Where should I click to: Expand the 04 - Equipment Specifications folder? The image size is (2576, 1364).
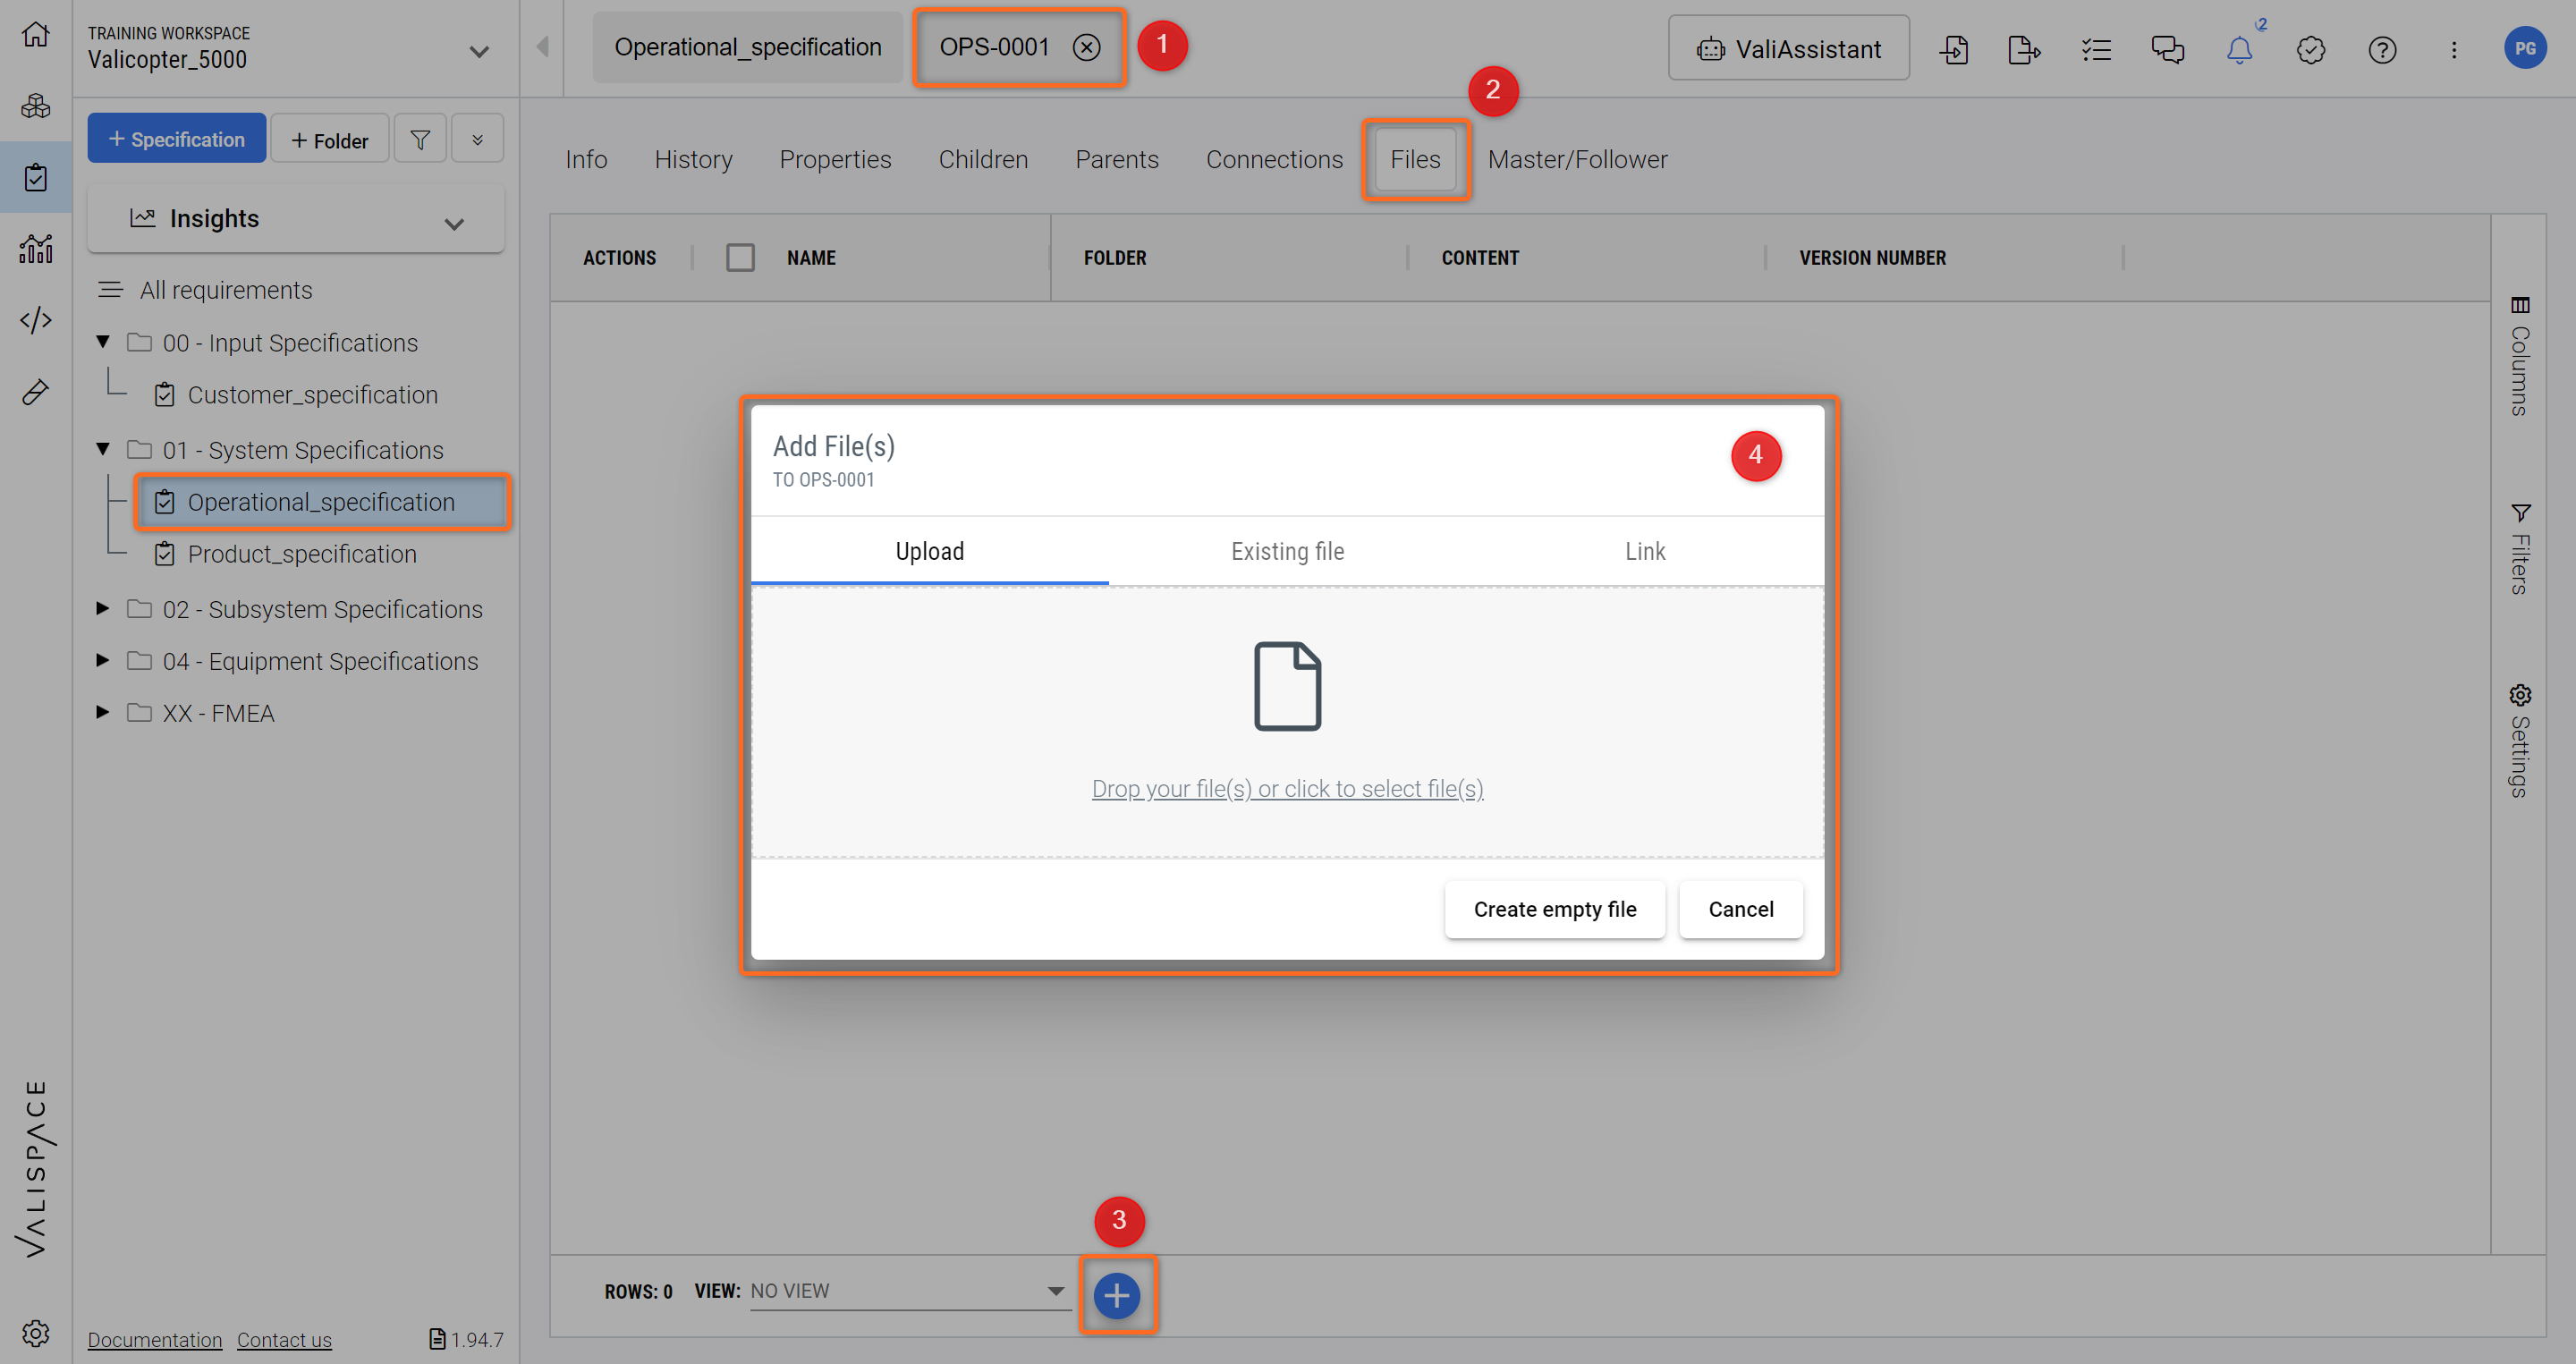tap(102, 660)
